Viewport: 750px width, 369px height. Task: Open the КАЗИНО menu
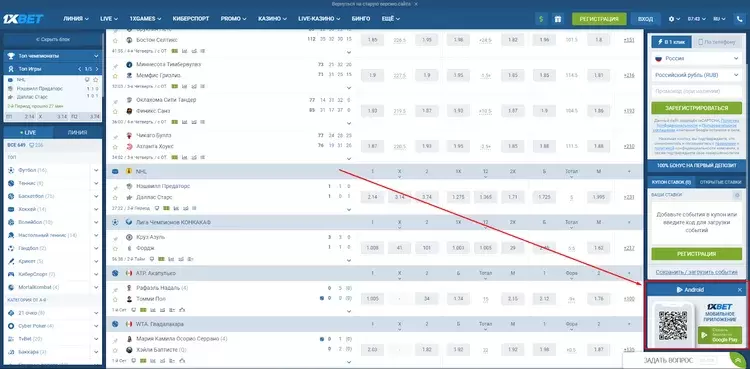point(272,19)
